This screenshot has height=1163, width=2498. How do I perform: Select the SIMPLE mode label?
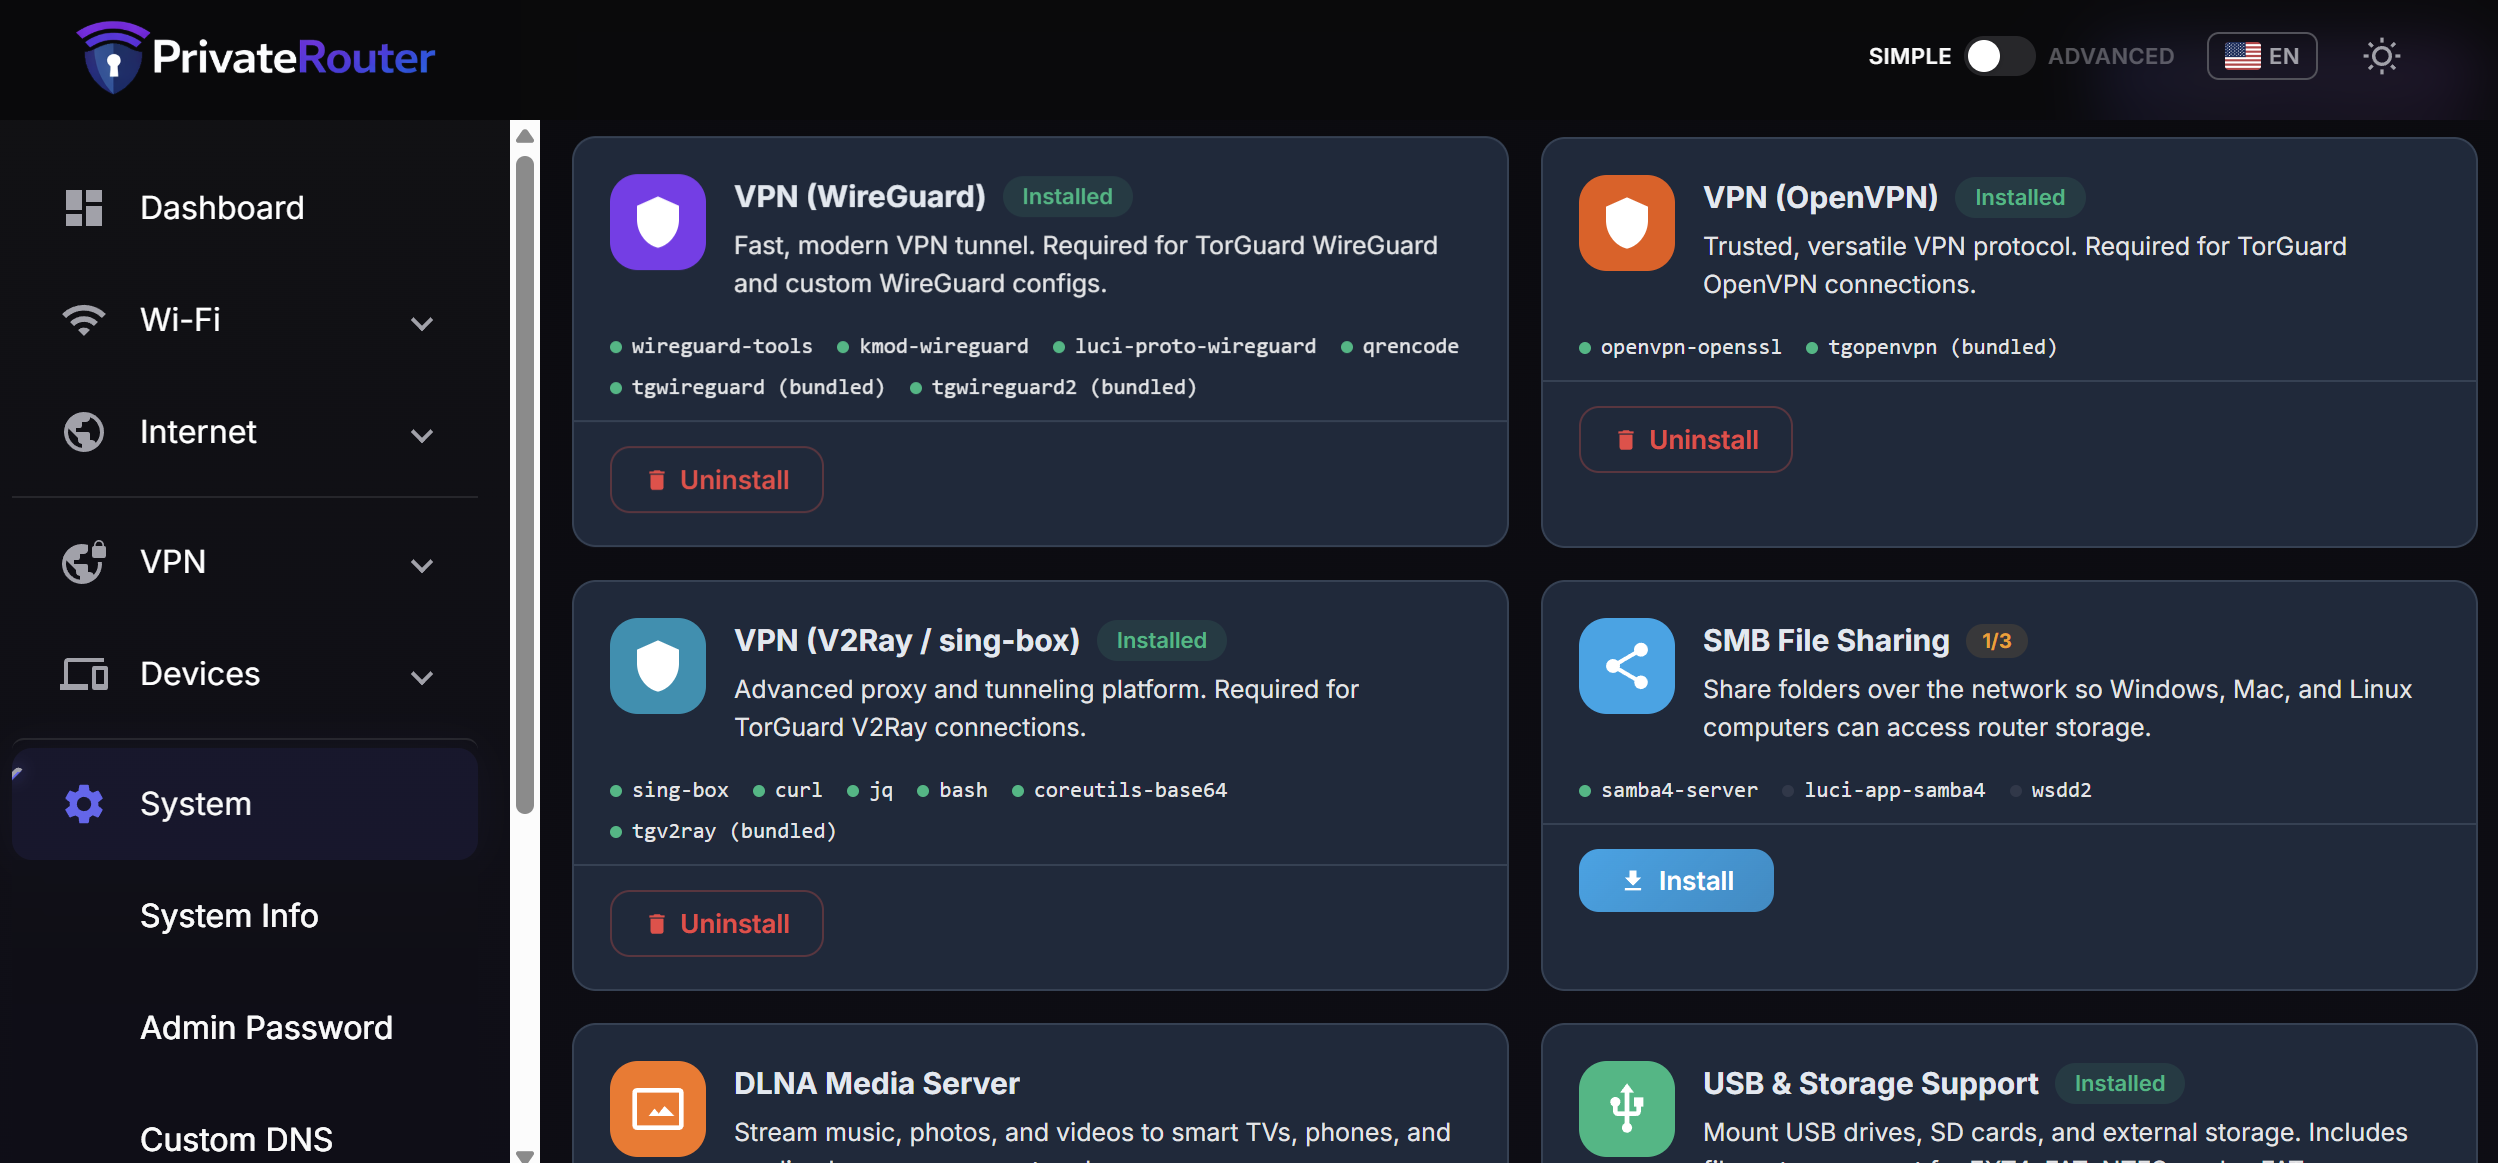(x=1910, y=56)
